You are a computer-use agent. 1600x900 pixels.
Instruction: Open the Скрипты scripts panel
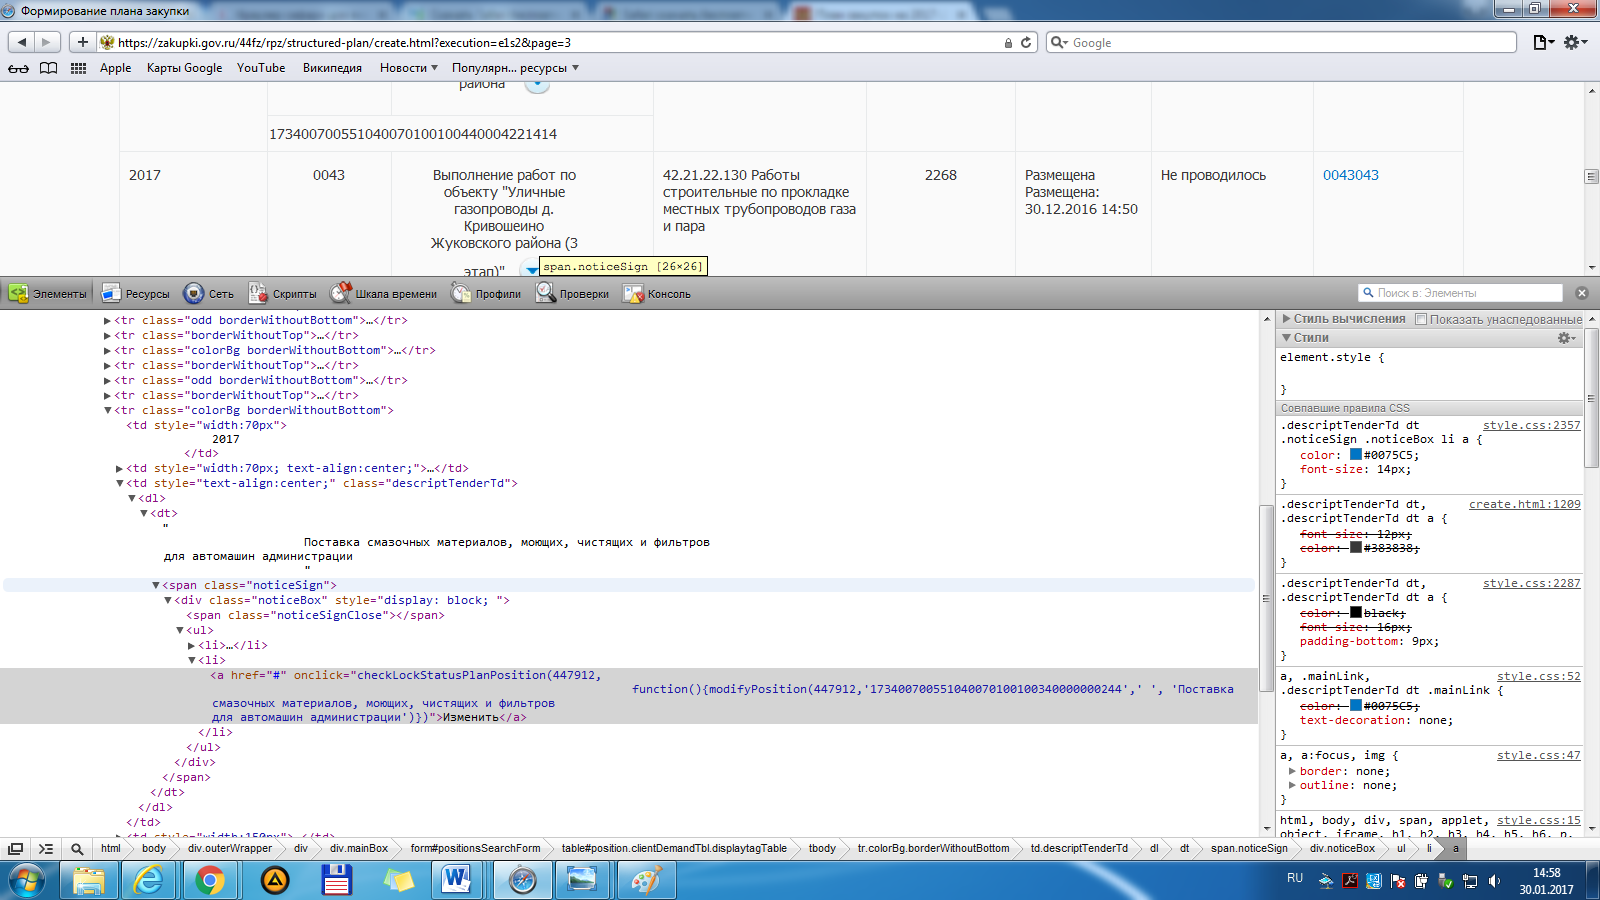pyautogui.click(x=283, y=293)
